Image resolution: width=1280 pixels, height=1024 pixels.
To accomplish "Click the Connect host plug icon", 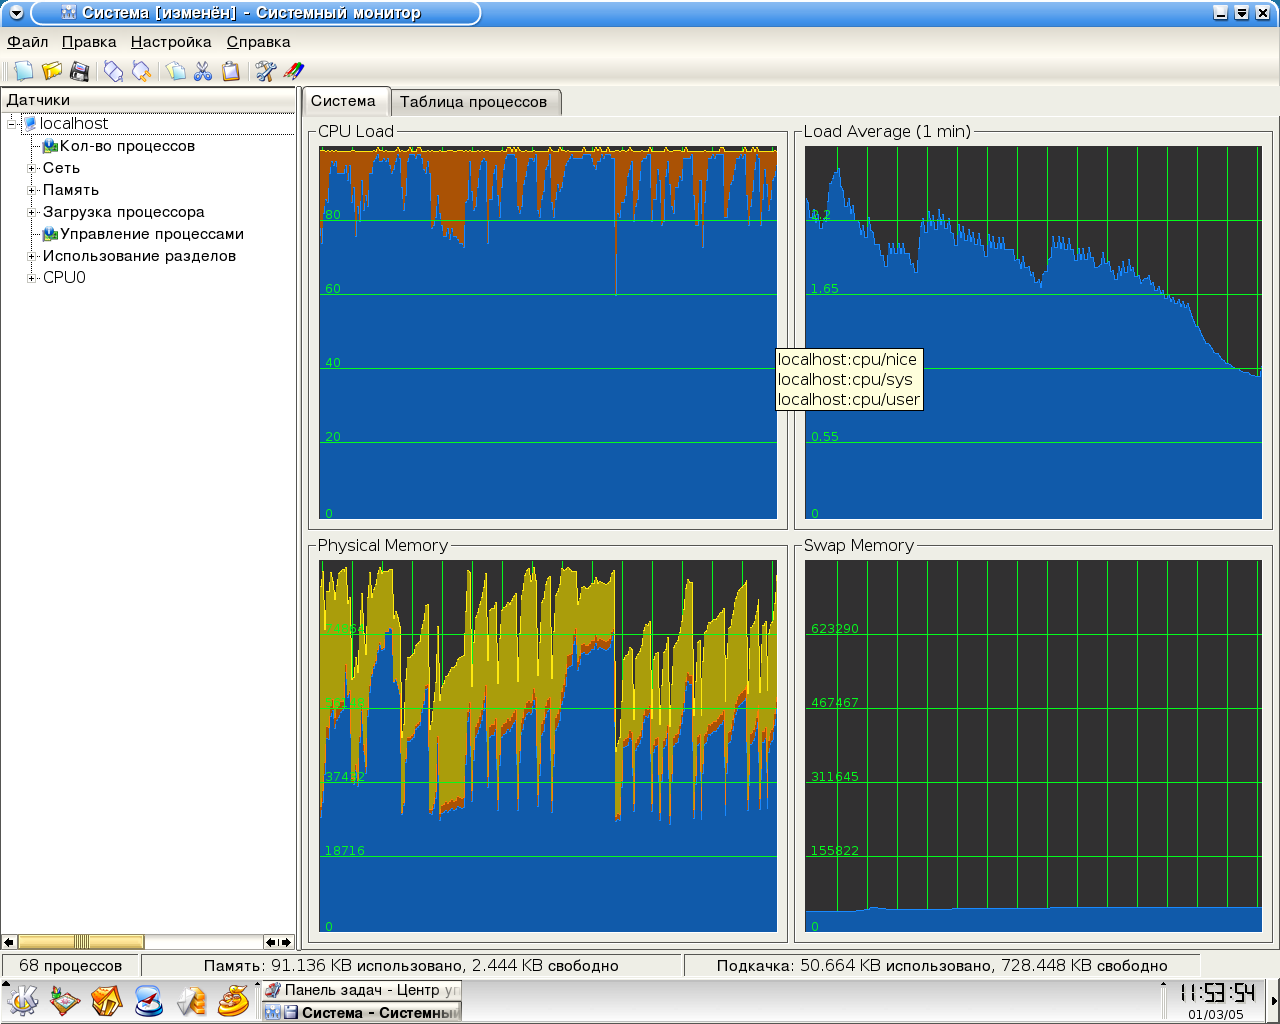I will [x=113, y=71].
